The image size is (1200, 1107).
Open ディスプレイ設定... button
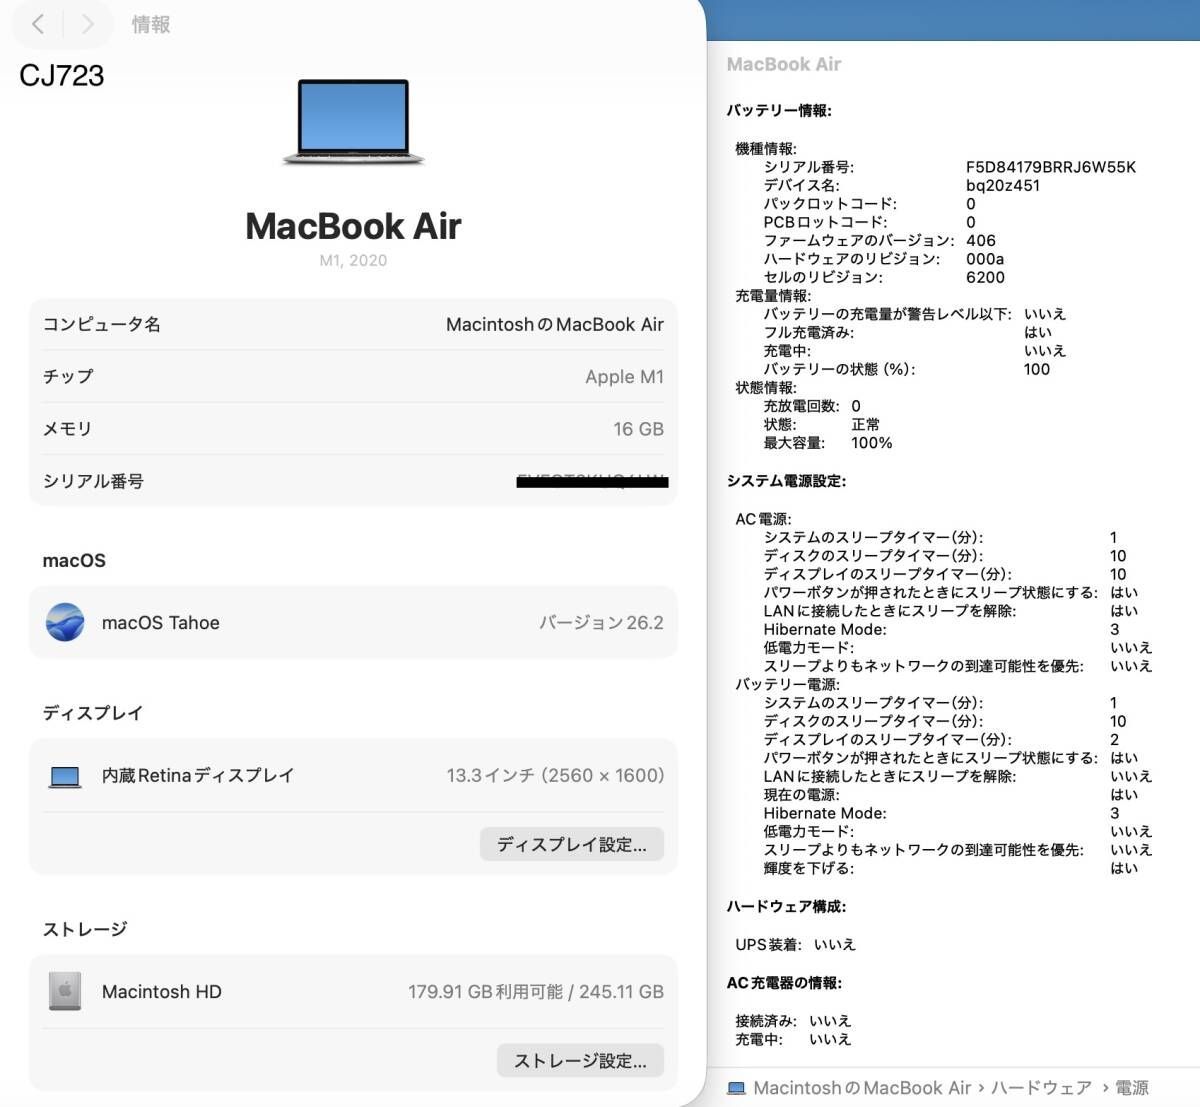[x=572, y=844]
